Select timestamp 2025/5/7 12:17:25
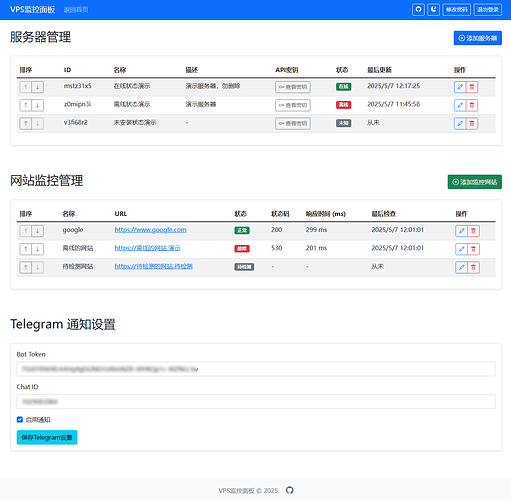Viewport: 511px width, 500px height. (394, 86)
